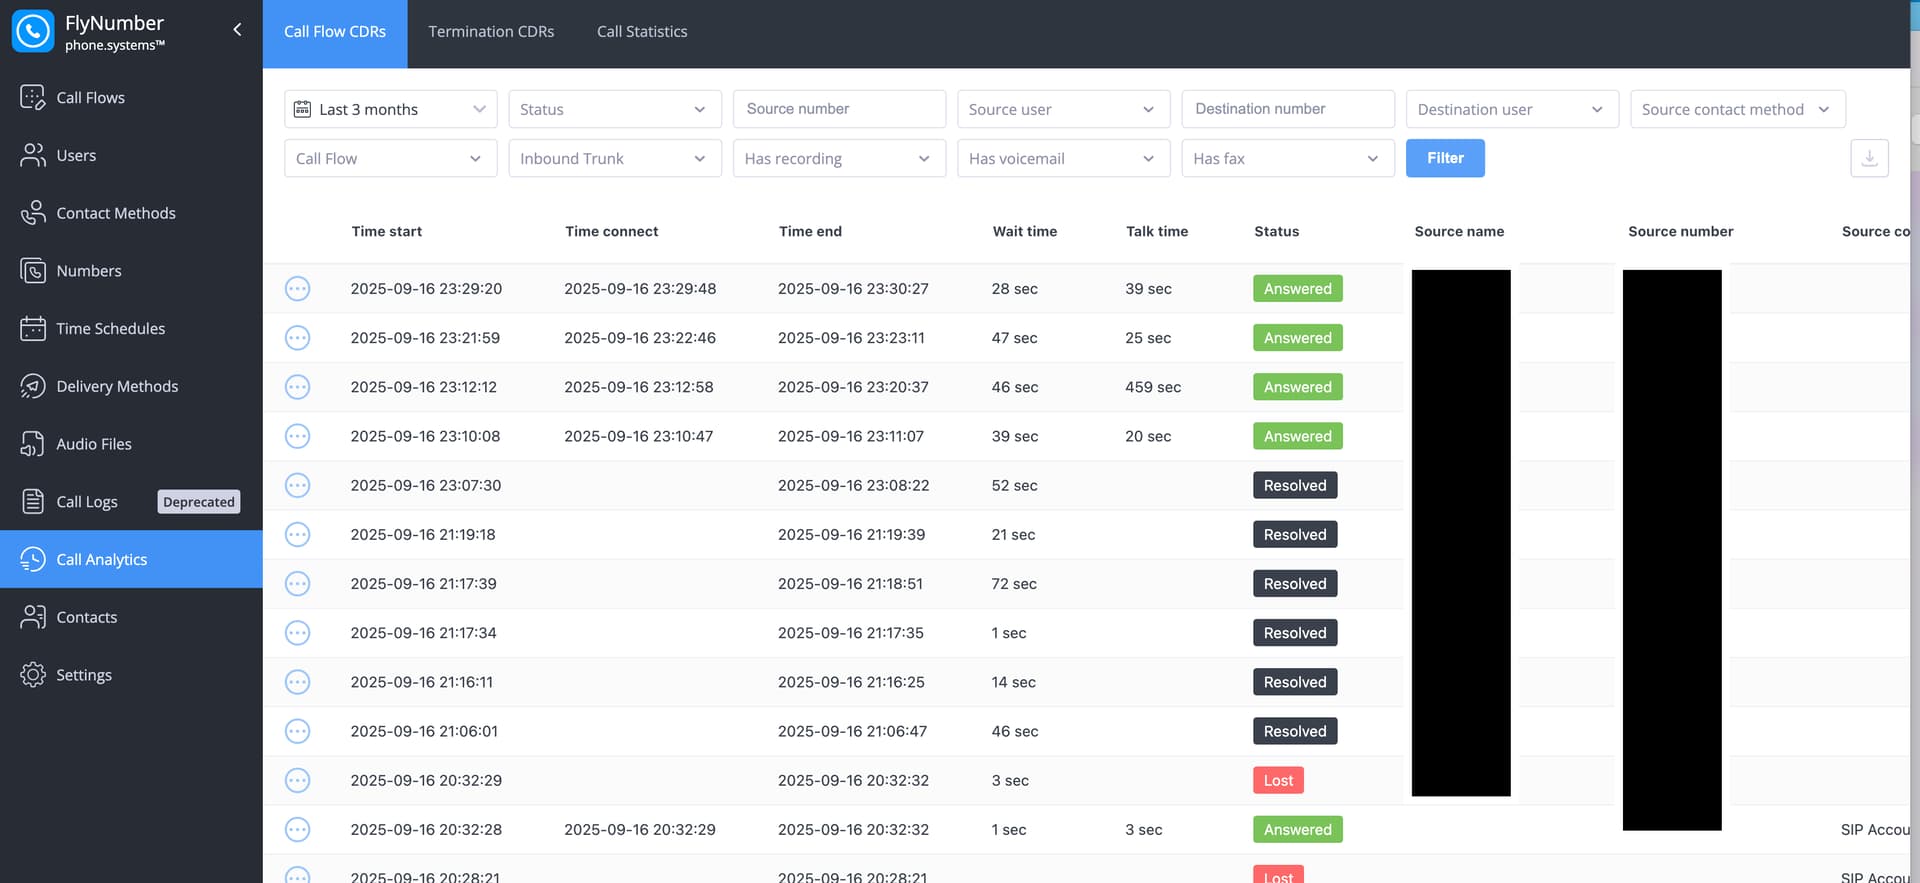Image resolution: width=1920 pixels, height=883 pixels.
Task: Open the Status filter dropdown
Action: tap(614, 109)
